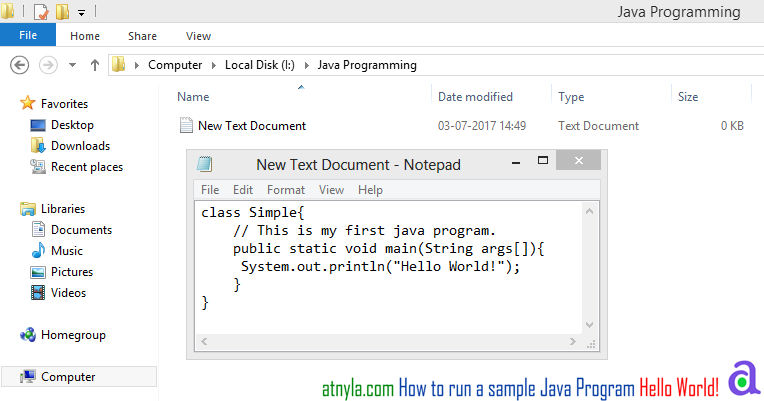
Task: Click the Text Document type cell
Action: coord(598,126)
